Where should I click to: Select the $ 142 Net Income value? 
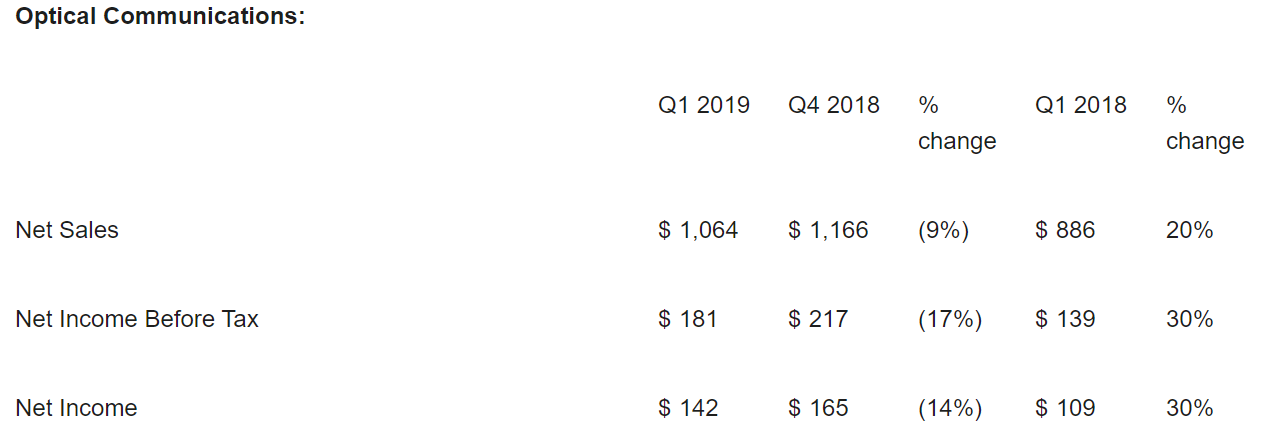click(687, 408)
